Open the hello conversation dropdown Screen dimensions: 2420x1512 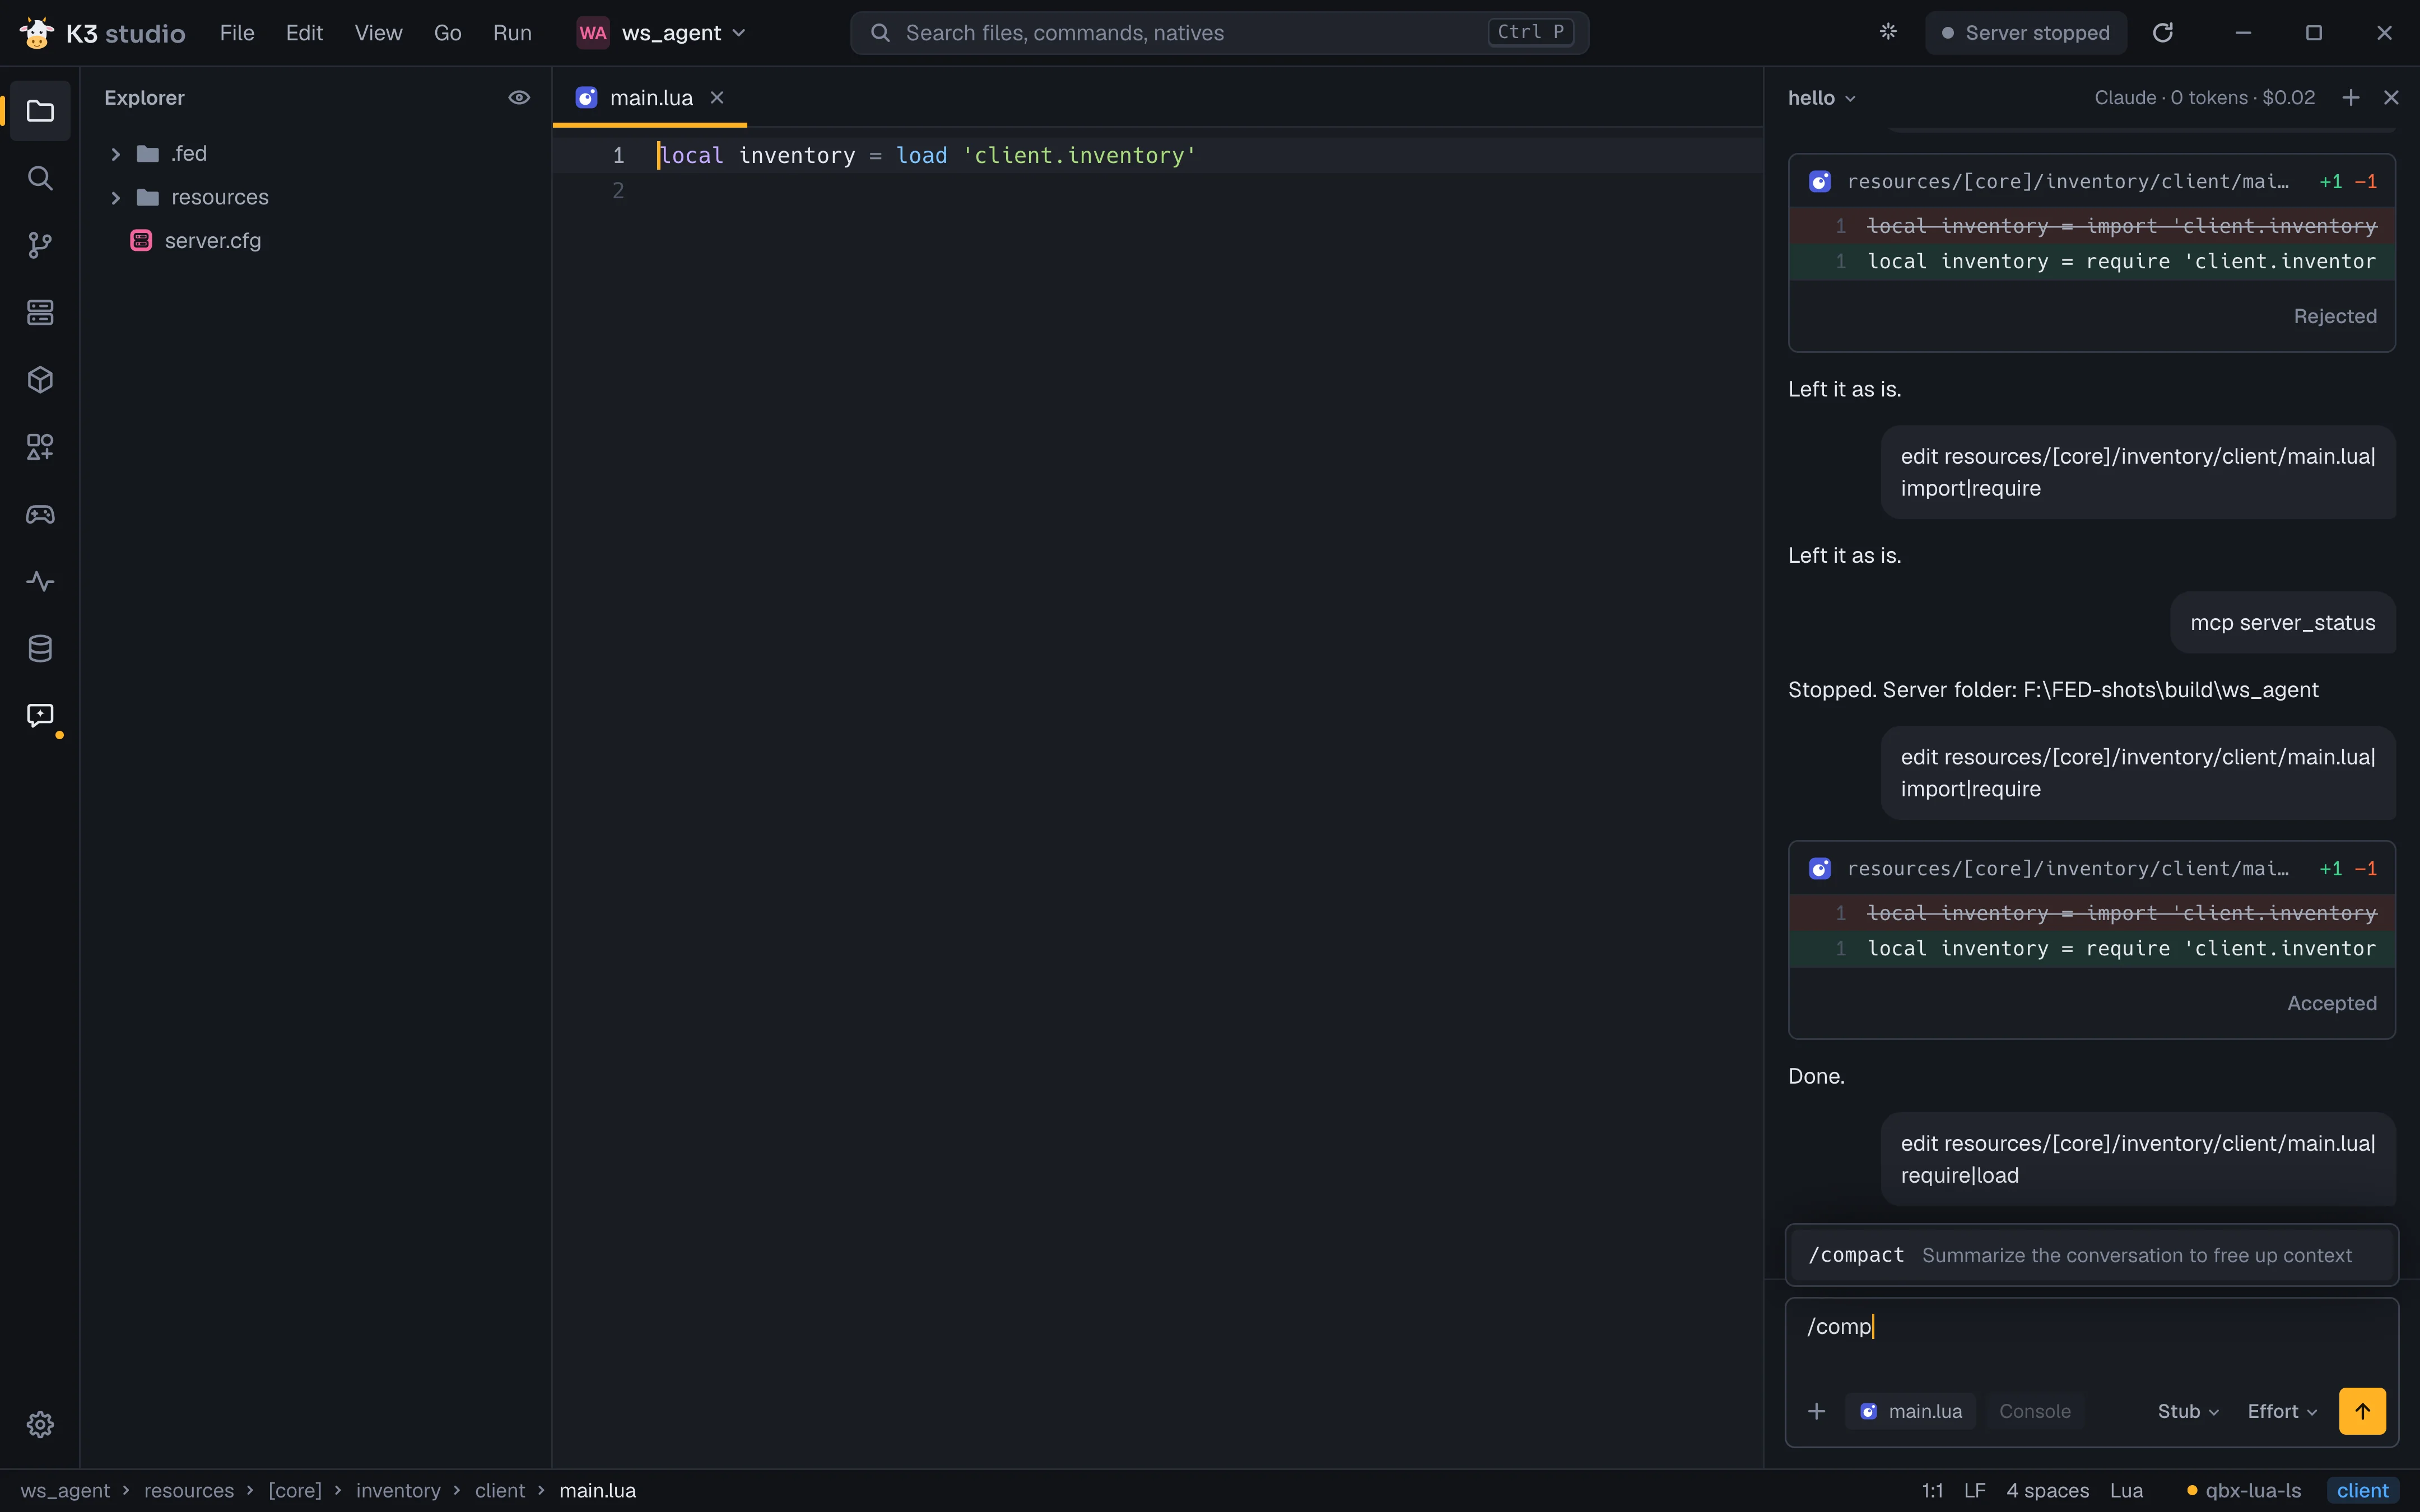pyautogui.click(x=1822, y=97)
